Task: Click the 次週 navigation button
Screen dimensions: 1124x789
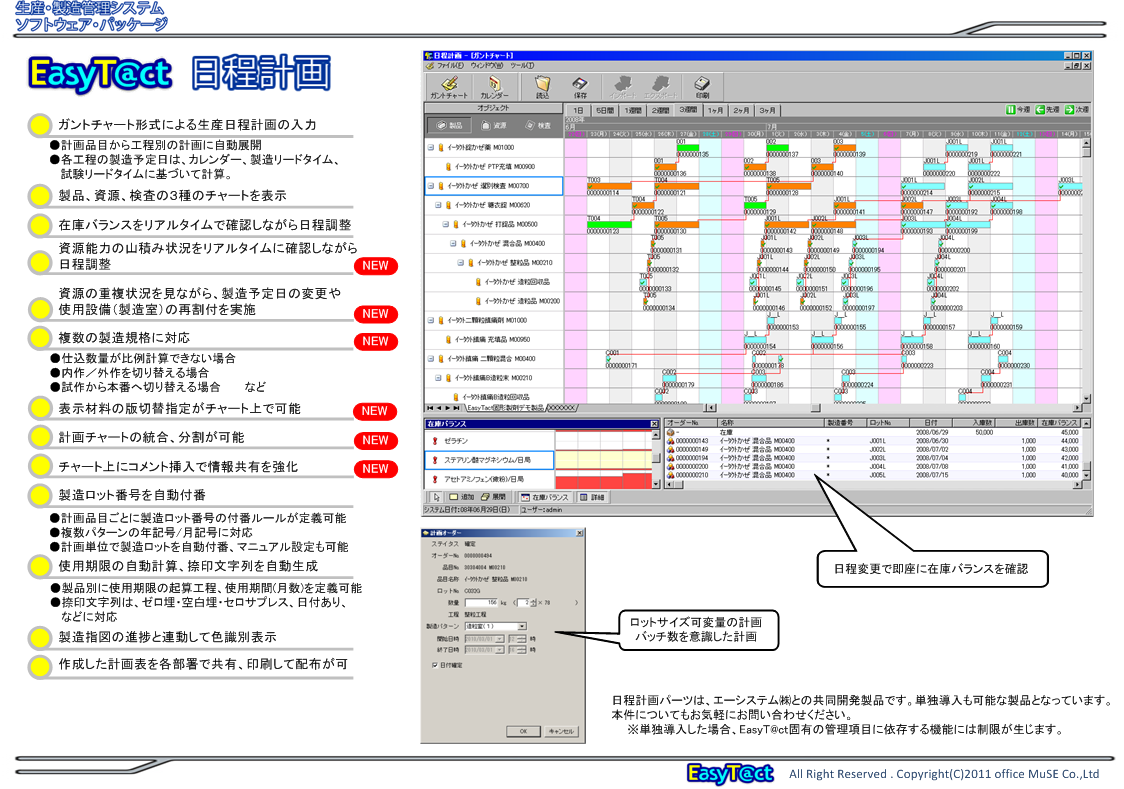Action: (x=1077, y=110)
